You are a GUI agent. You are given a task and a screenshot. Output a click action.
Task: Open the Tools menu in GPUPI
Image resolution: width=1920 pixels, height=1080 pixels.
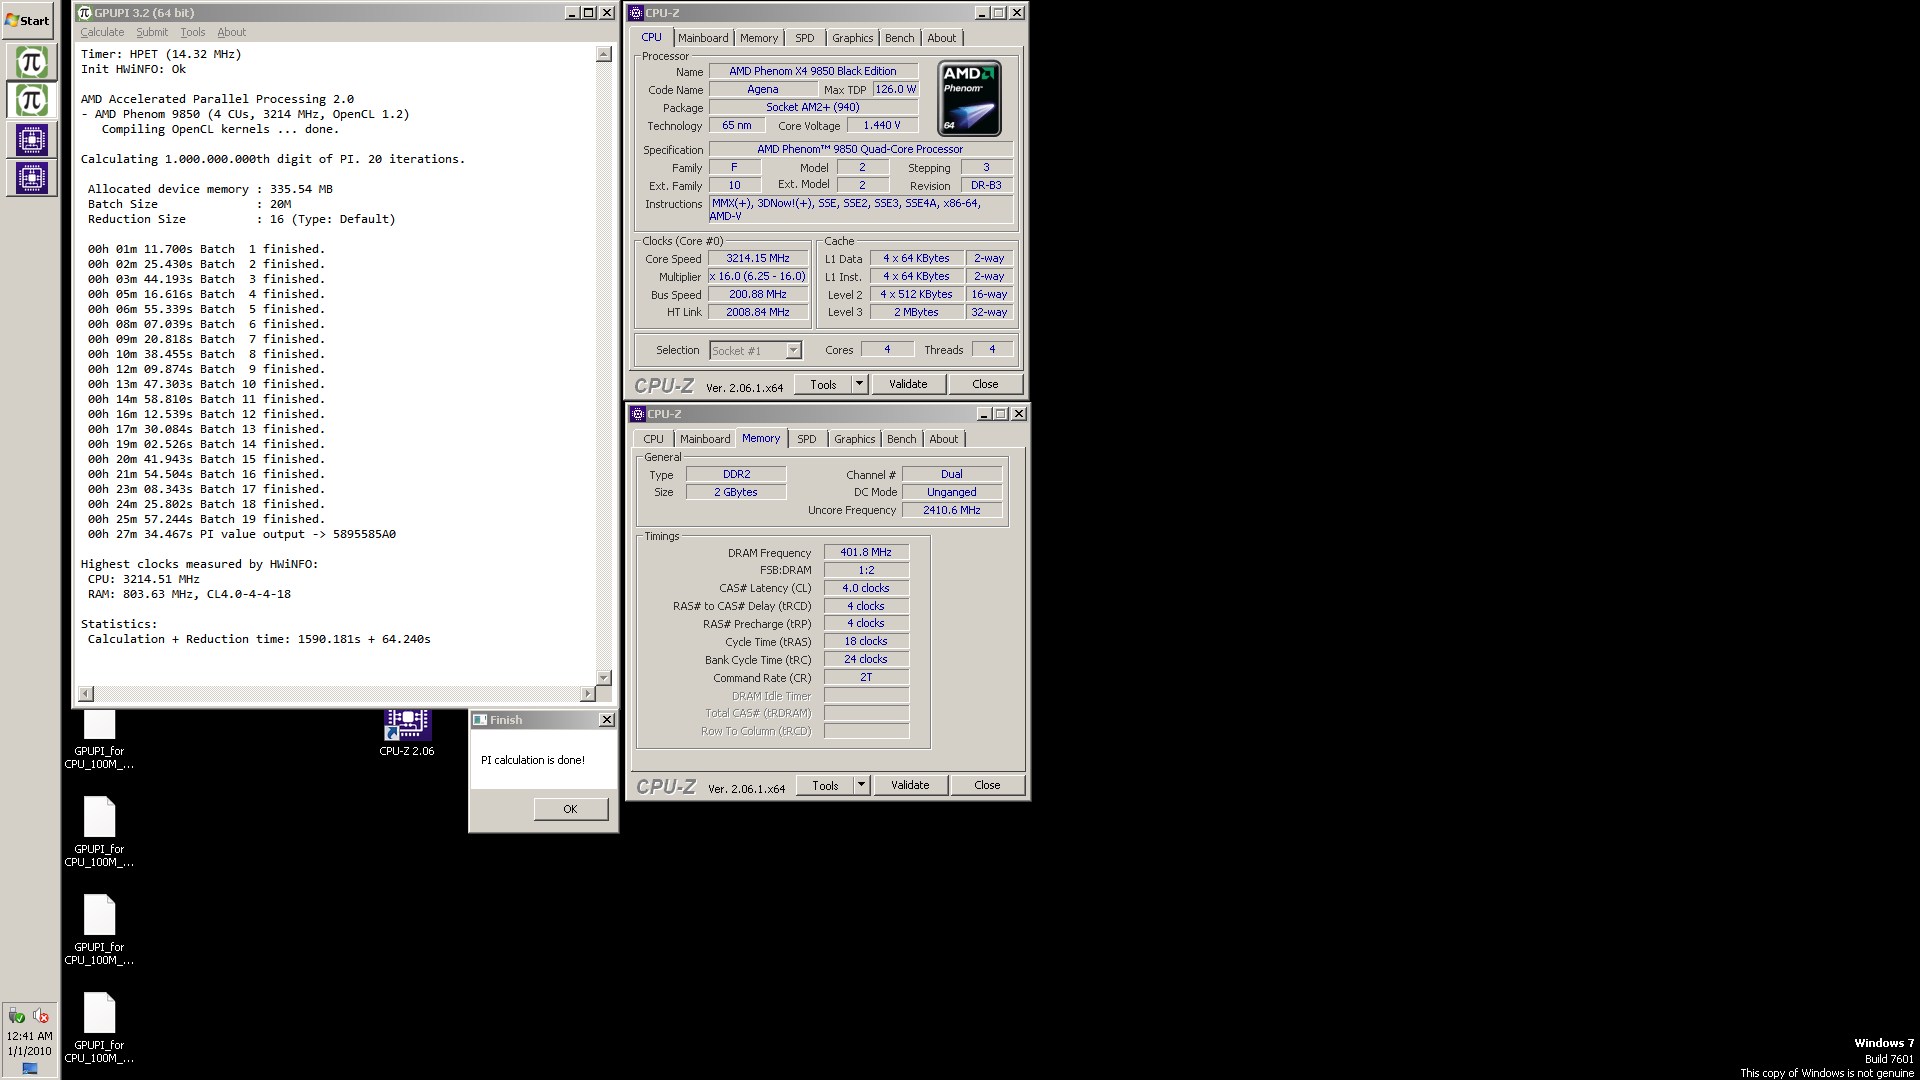pos(192,32)
